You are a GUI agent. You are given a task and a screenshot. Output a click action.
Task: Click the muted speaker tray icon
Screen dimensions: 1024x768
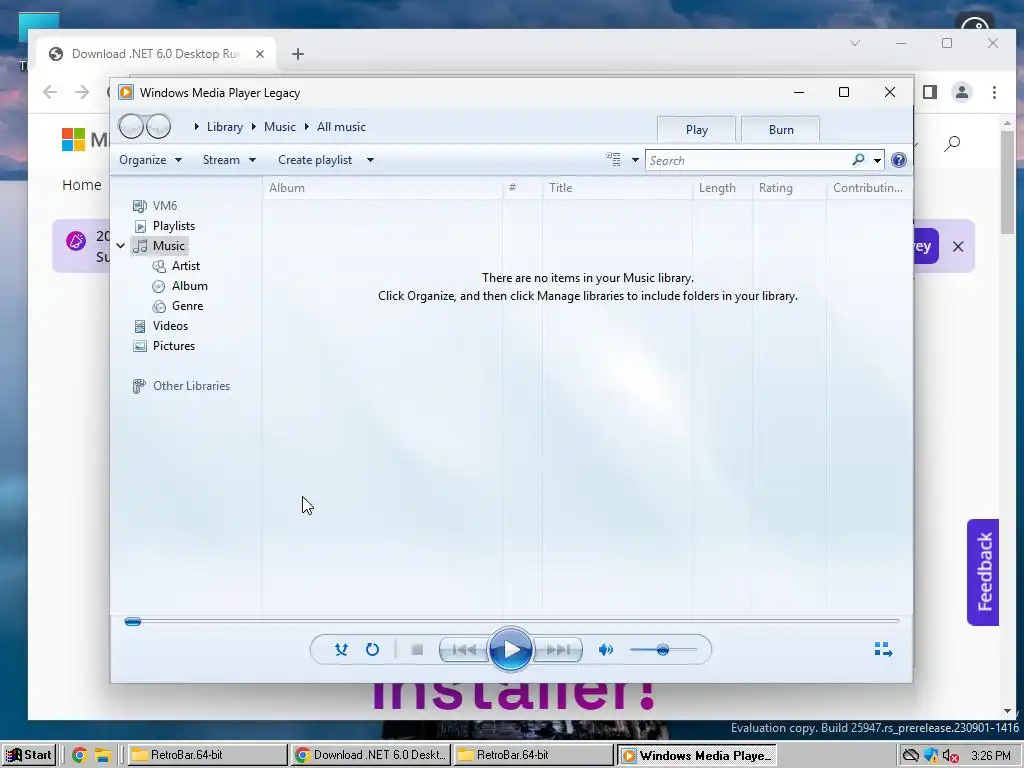tap(950, 756)
